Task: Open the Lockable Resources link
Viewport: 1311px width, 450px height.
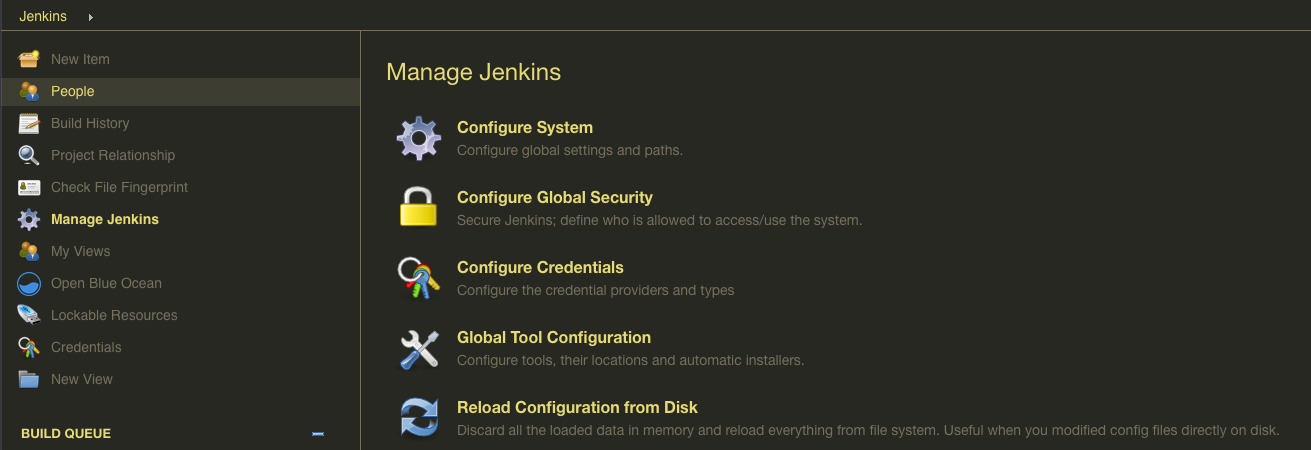Action: [x=114, y=315]
